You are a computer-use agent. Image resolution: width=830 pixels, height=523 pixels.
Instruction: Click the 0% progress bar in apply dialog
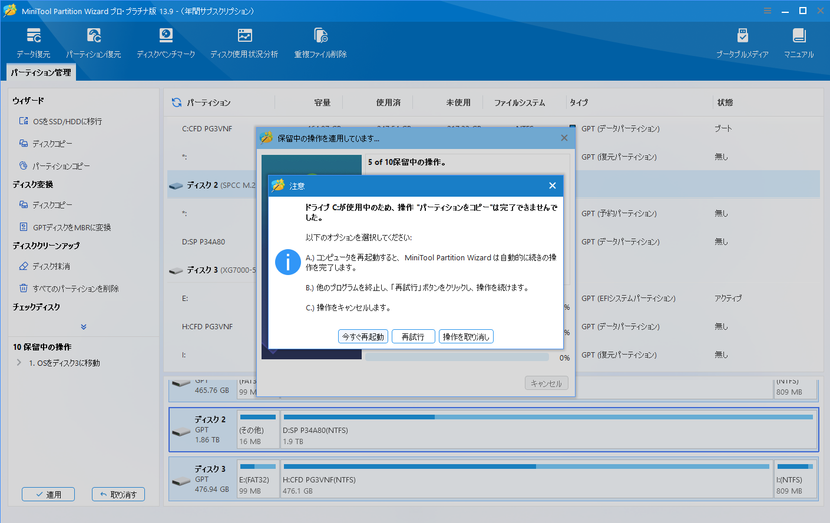457,357
